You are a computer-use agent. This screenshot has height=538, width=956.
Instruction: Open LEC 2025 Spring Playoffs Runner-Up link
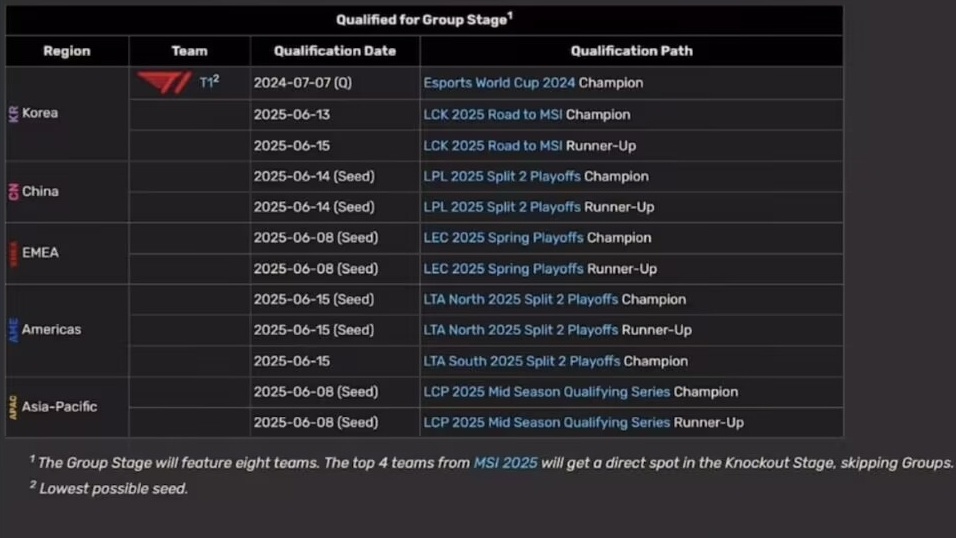503,269
